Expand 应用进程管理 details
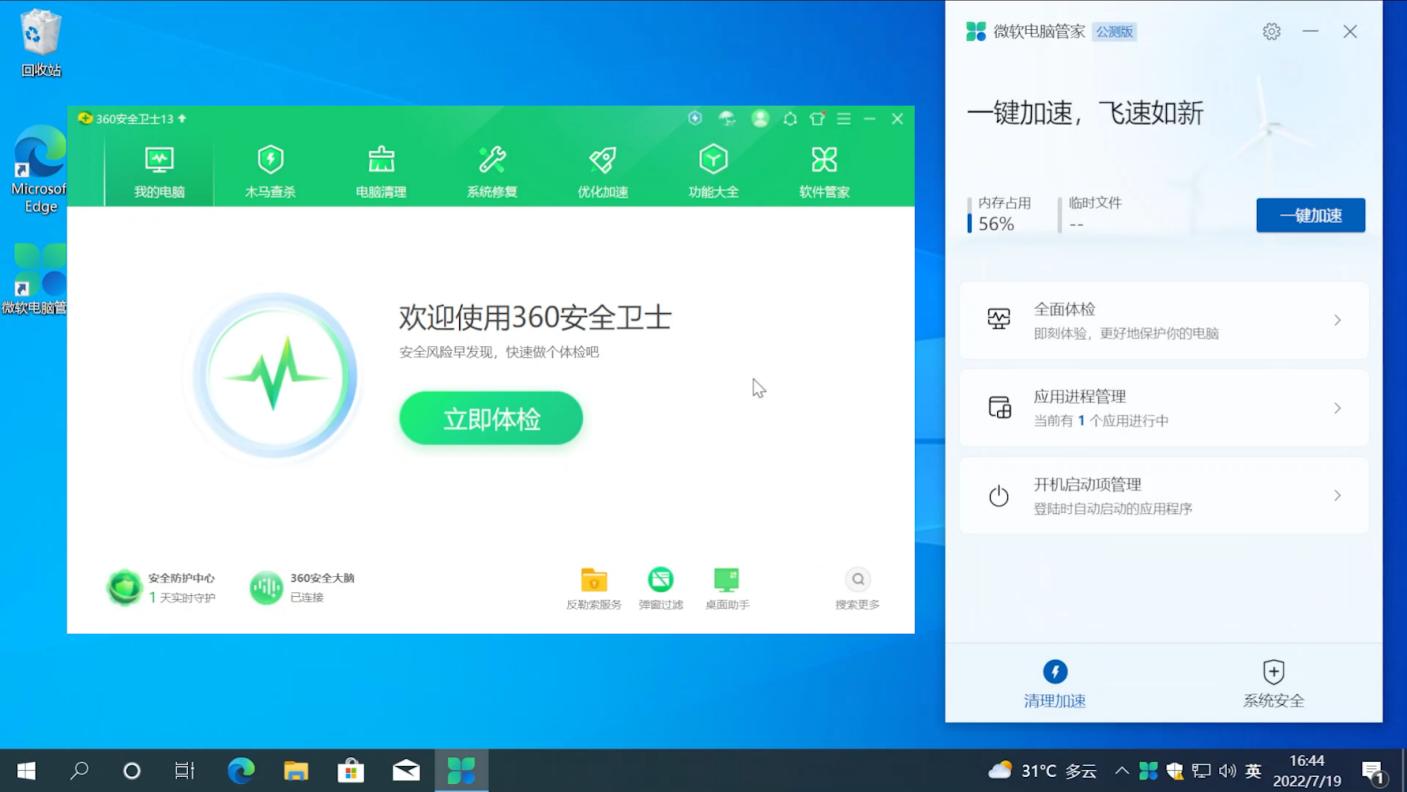1407x792 pixels. [x=1338, y=407]
